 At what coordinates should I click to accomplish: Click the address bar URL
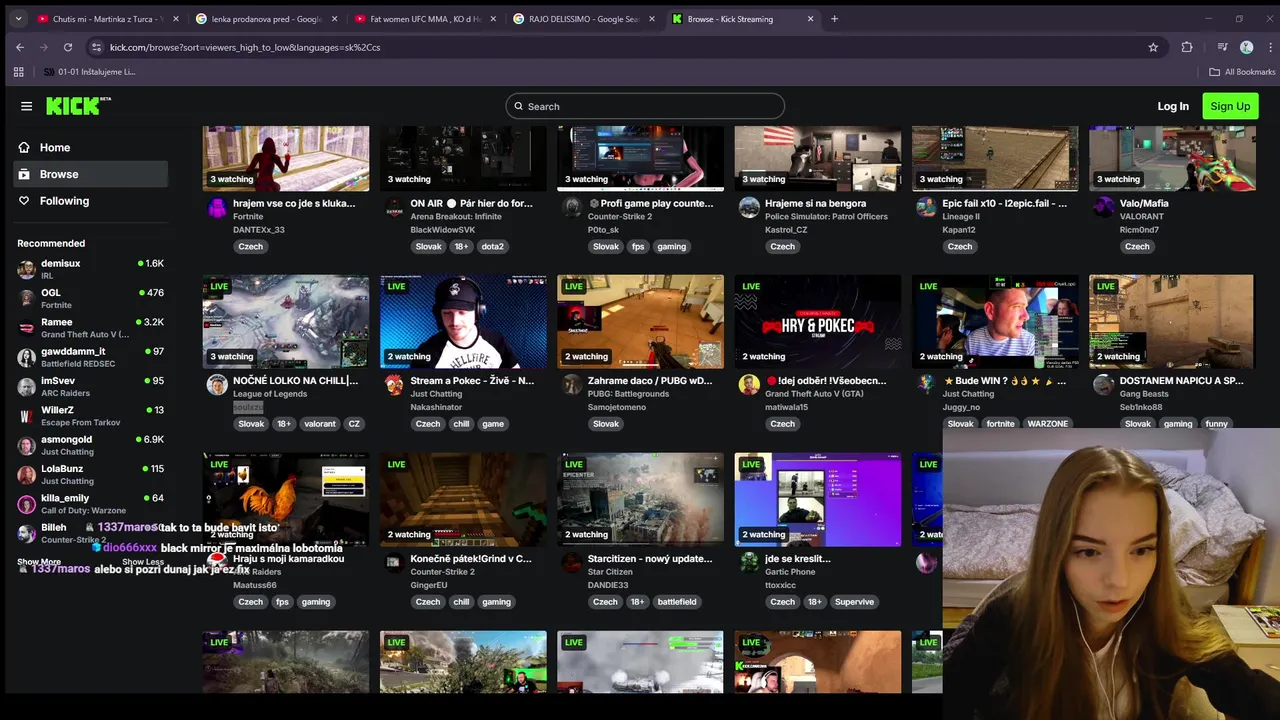(x=245, y=47)
